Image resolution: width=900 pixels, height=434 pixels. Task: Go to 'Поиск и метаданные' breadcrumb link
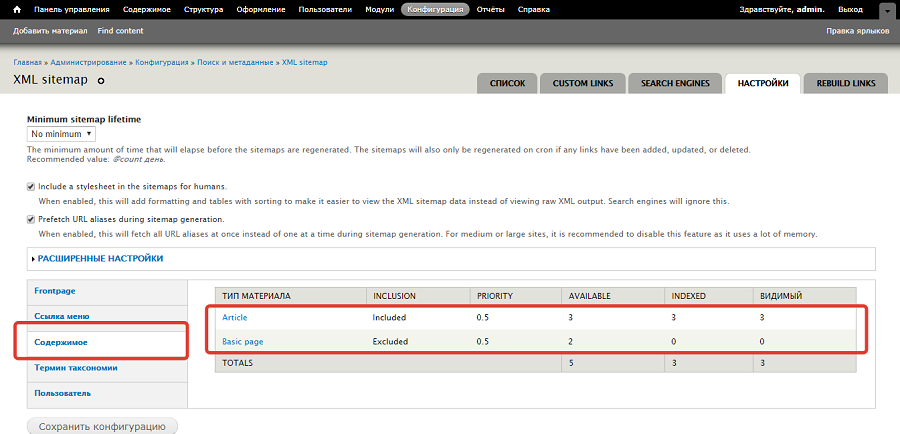click(x=235, y=63)
